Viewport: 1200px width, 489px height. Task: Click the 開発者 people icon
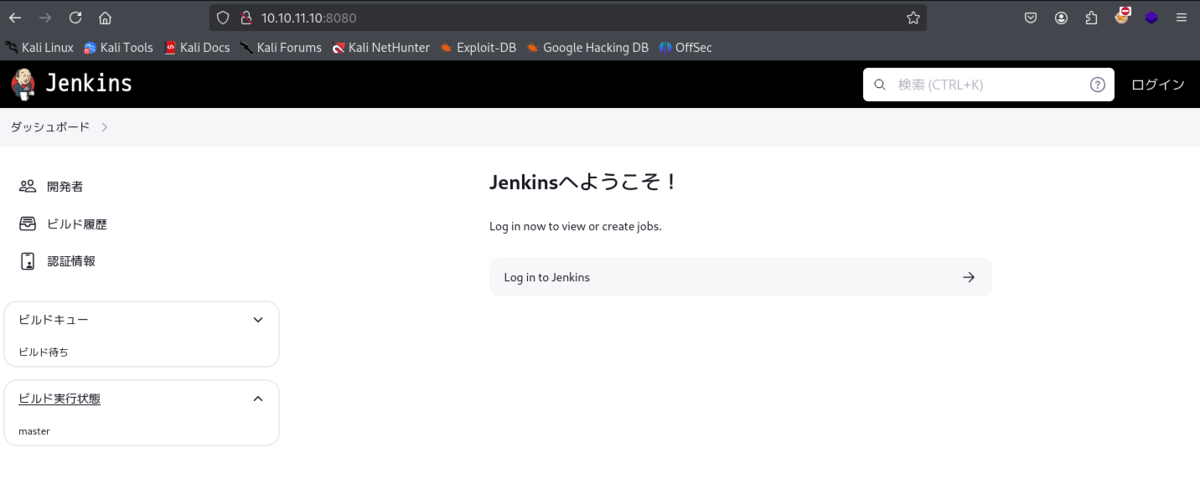[x=28, y=186]
